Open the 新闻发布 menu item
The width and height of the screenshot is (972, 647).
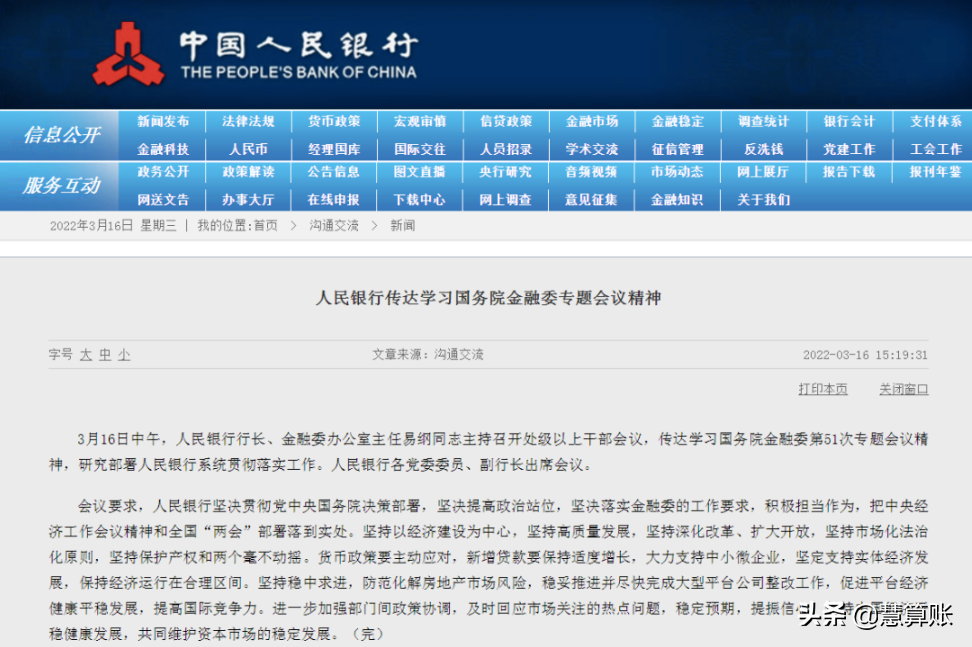tap(163, 121)
